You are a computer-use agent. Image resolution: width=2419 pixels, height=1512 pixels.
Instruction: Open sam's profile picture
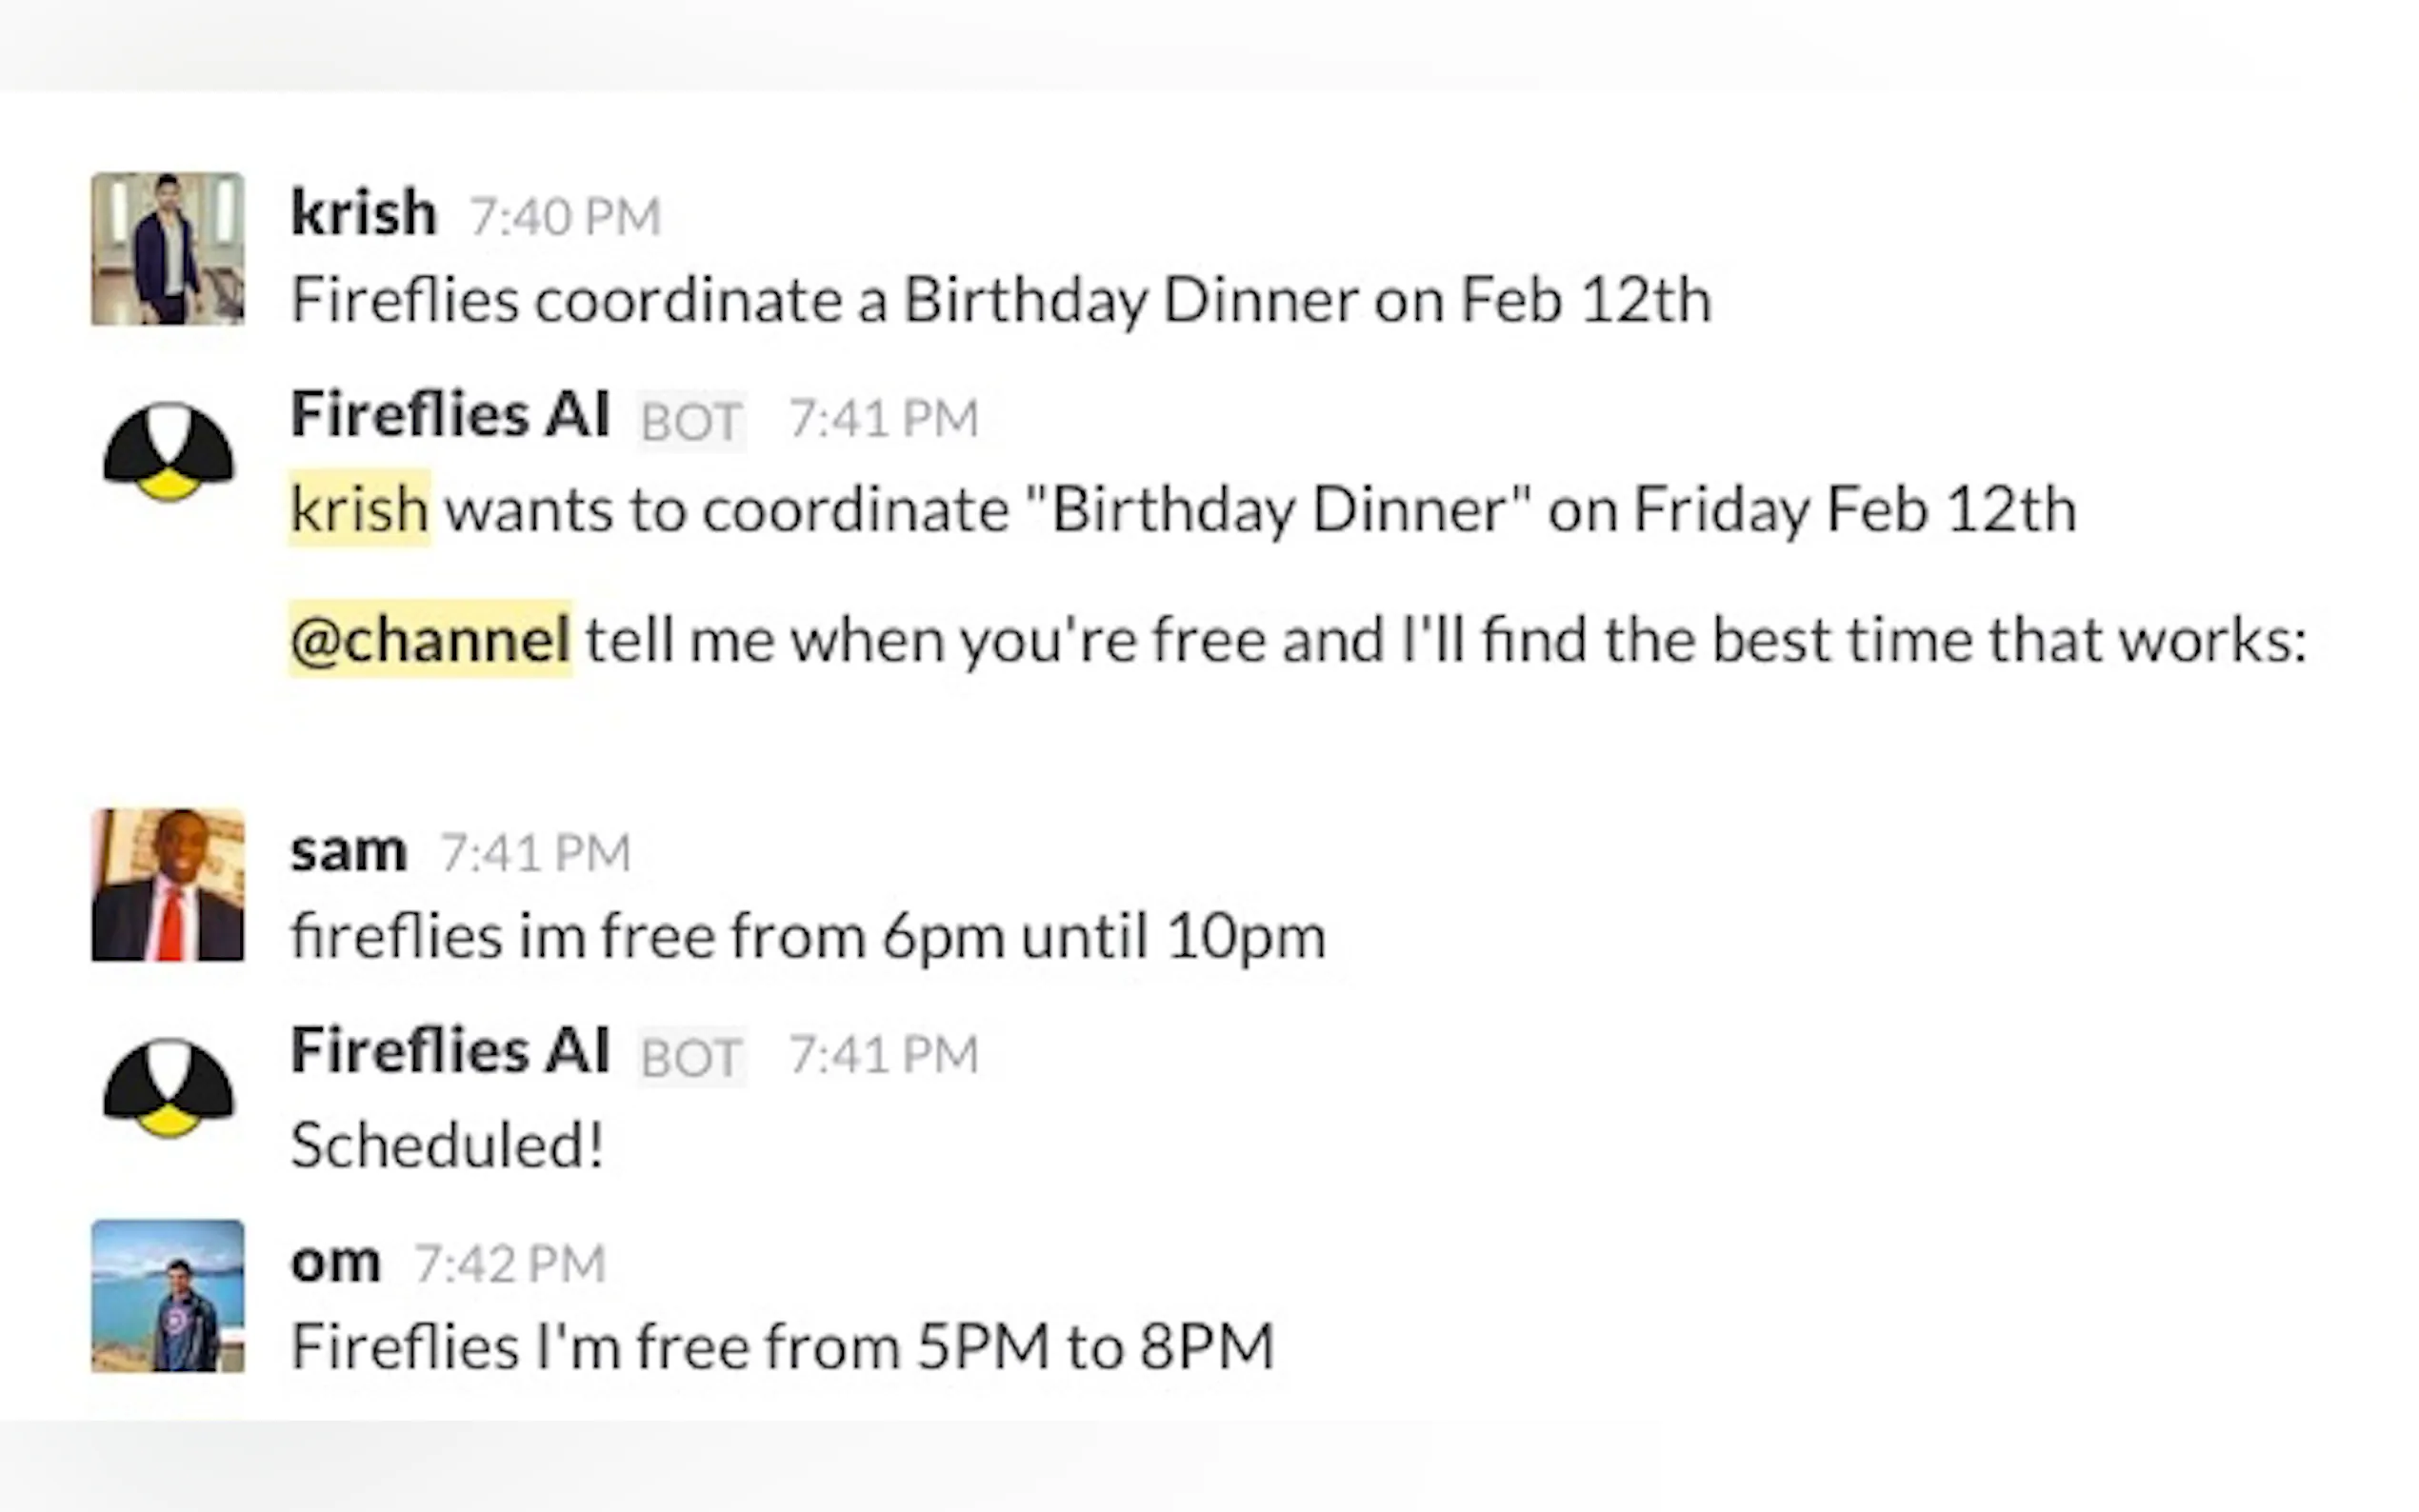point(167,885)
